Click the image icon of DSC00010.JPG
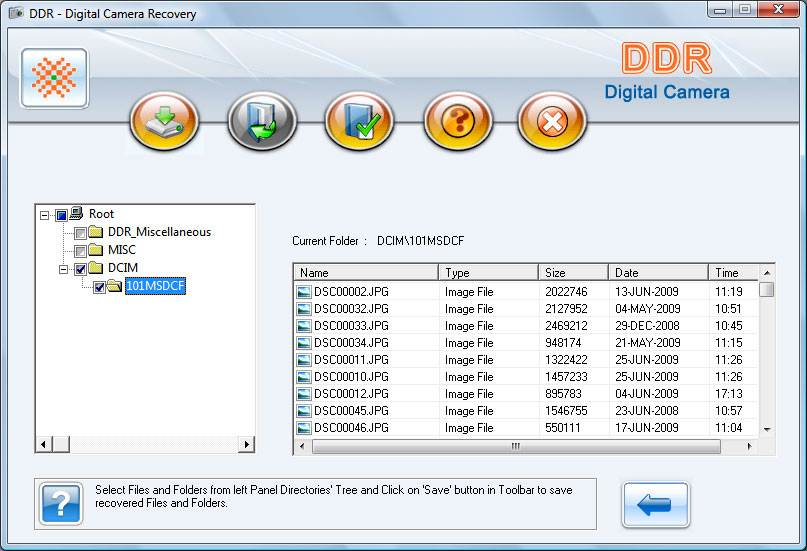Screen dimensions: 807x551 coord(304,377)
